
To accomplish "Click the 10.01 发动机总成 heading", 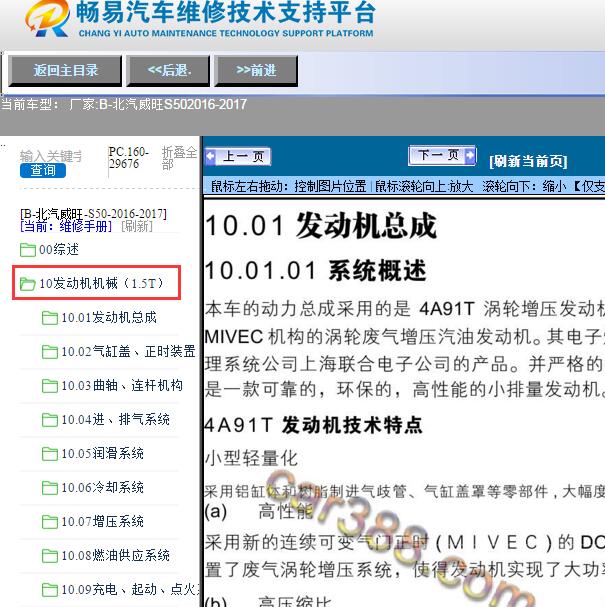I will [x=321, y=226].
